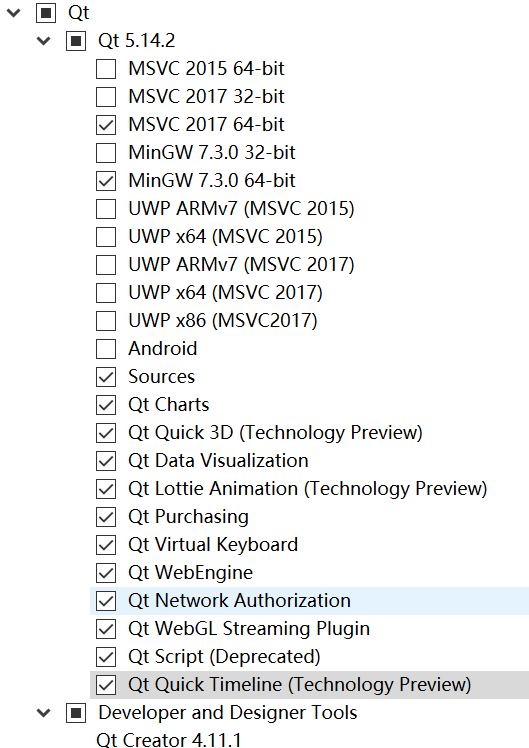Uncheck Qt WebEngine checkbox
The height and width of the screenshot is (748, 529).
[106, 573]
